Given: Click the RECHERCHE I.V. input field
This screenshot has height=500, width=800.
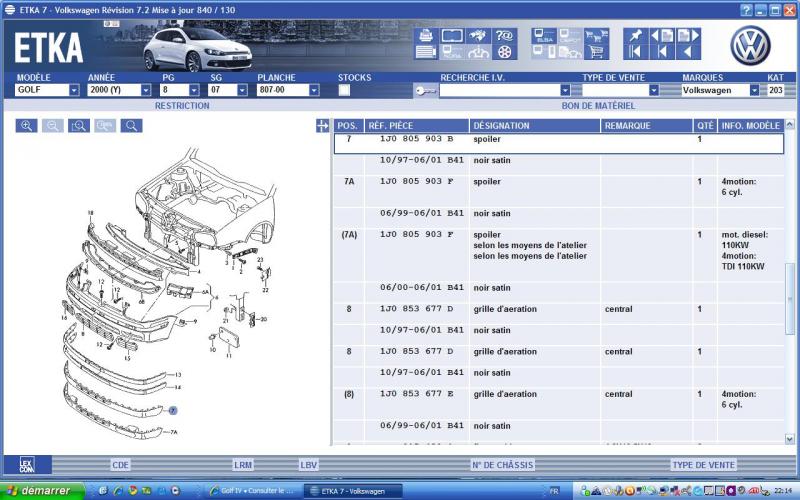Looking at the screenshot, I should [499, 90].
